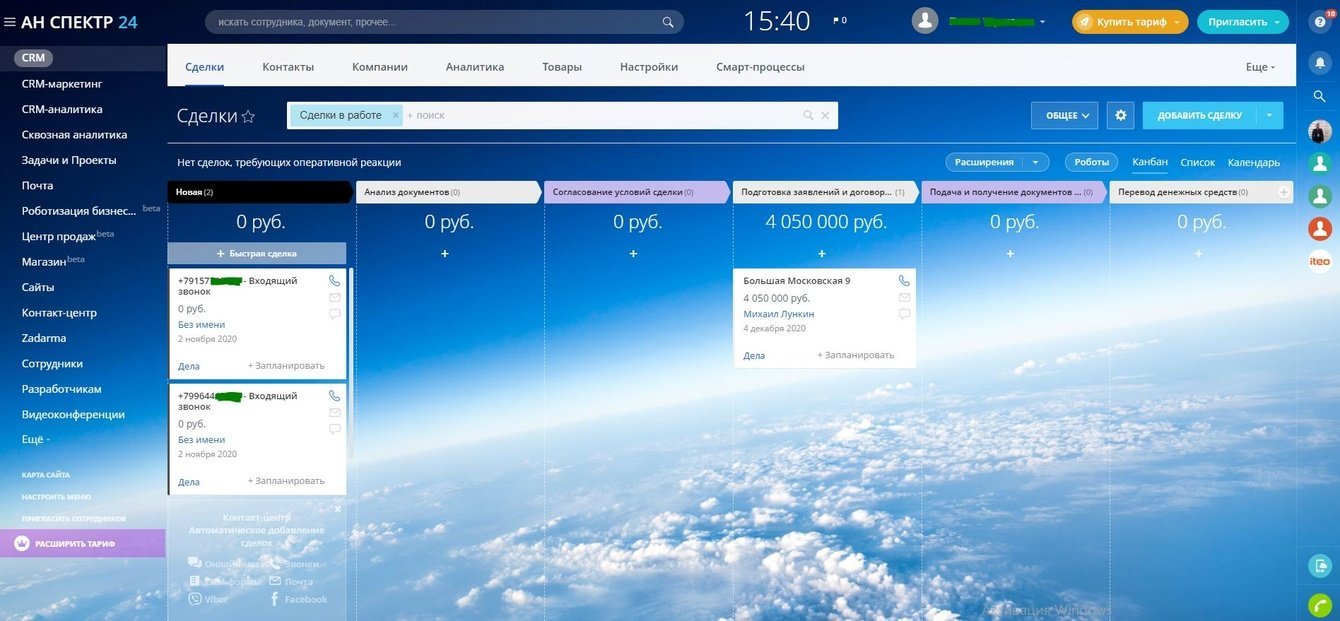Focus the top global search field
Screen dimensions: 1340x621
point(444,21)
